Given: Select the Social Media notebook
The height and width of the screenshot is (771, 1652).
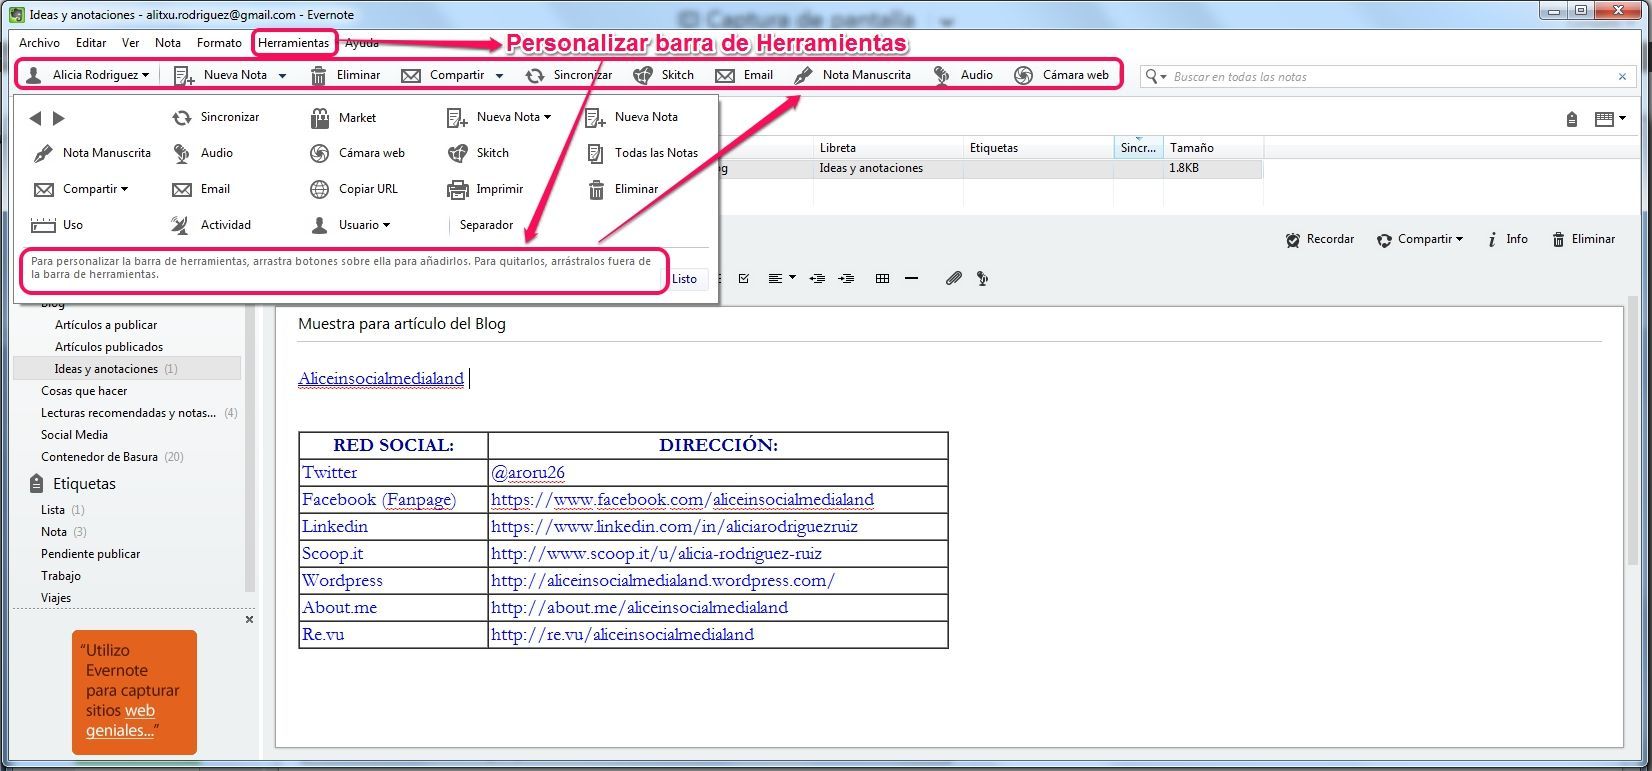Looking at the screenshot, I should pos(74,435).
